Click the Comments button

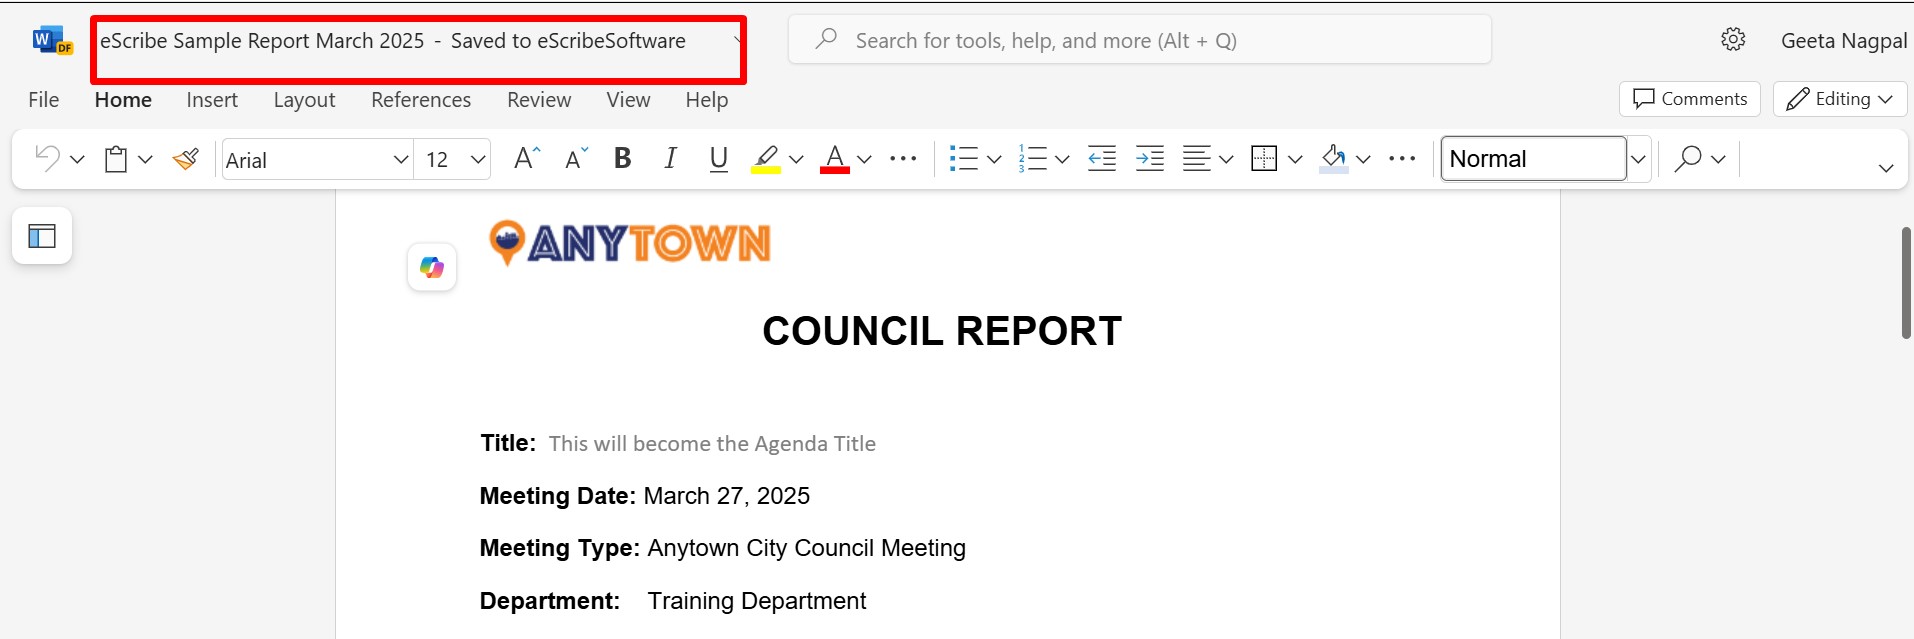point(1689,99)
